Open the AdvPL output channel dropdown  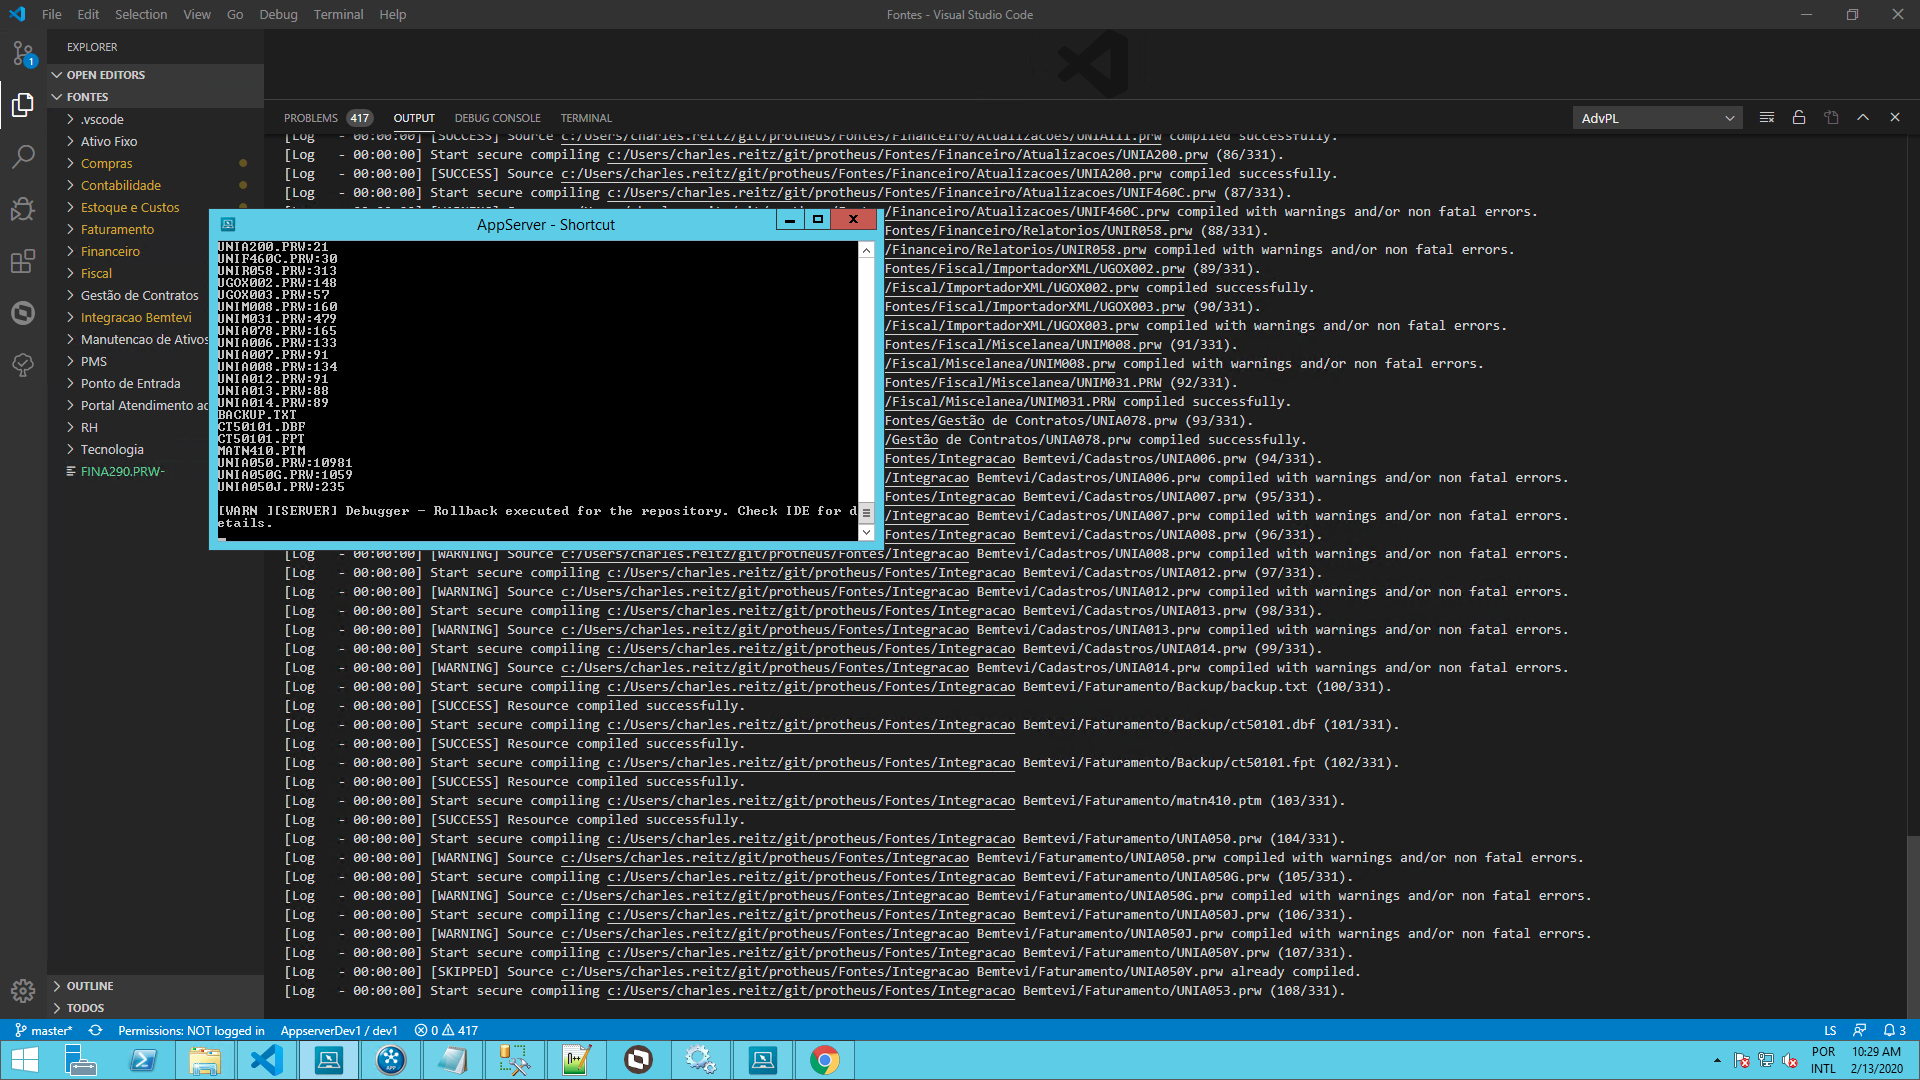1657,118
